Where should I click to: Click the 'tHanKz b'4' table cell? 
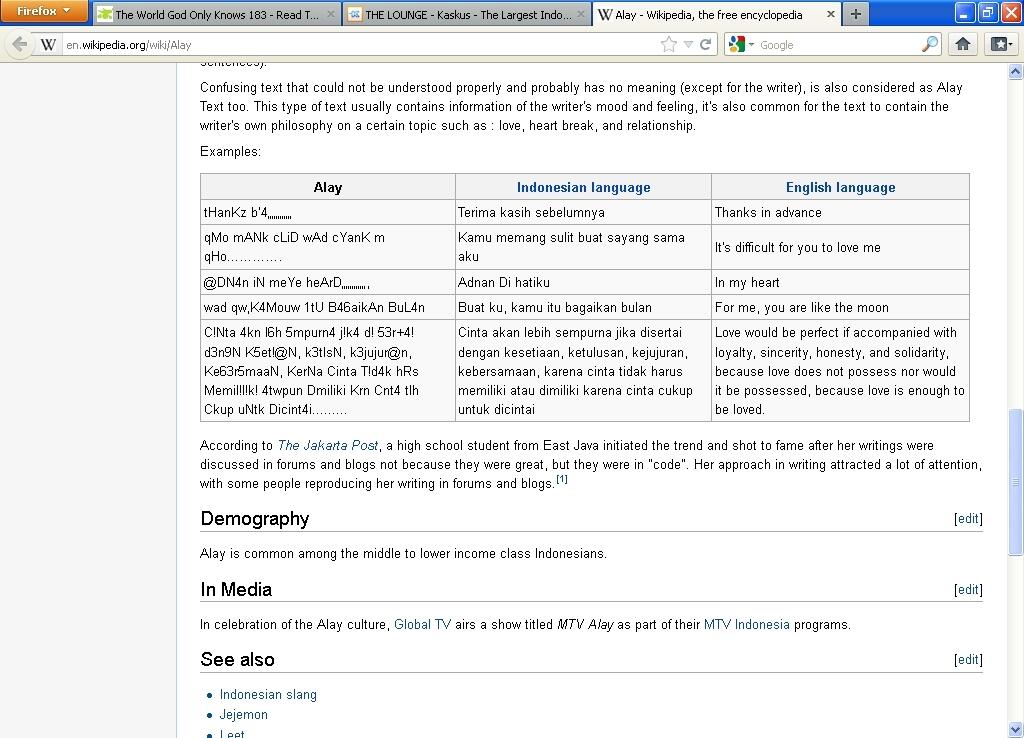coord(328,212)
